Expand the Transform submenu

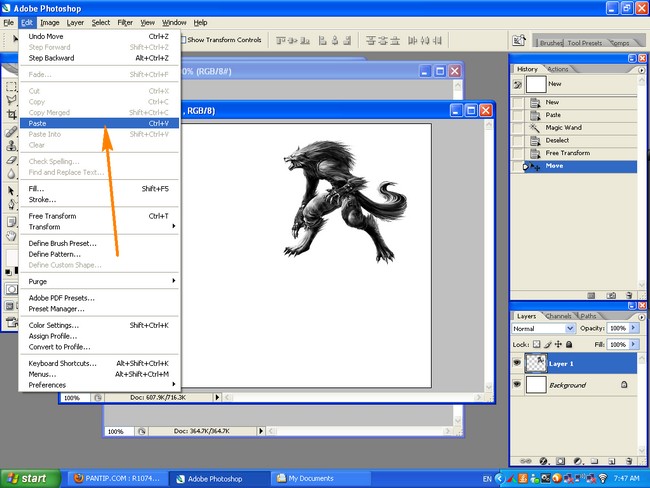[x=99, y=227]
